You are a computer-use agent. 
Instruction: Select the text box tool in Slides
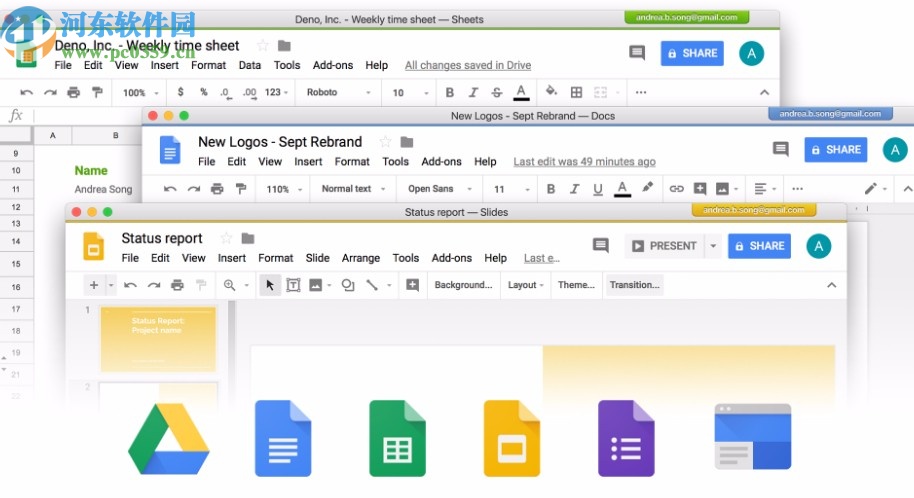coord(293,285)
